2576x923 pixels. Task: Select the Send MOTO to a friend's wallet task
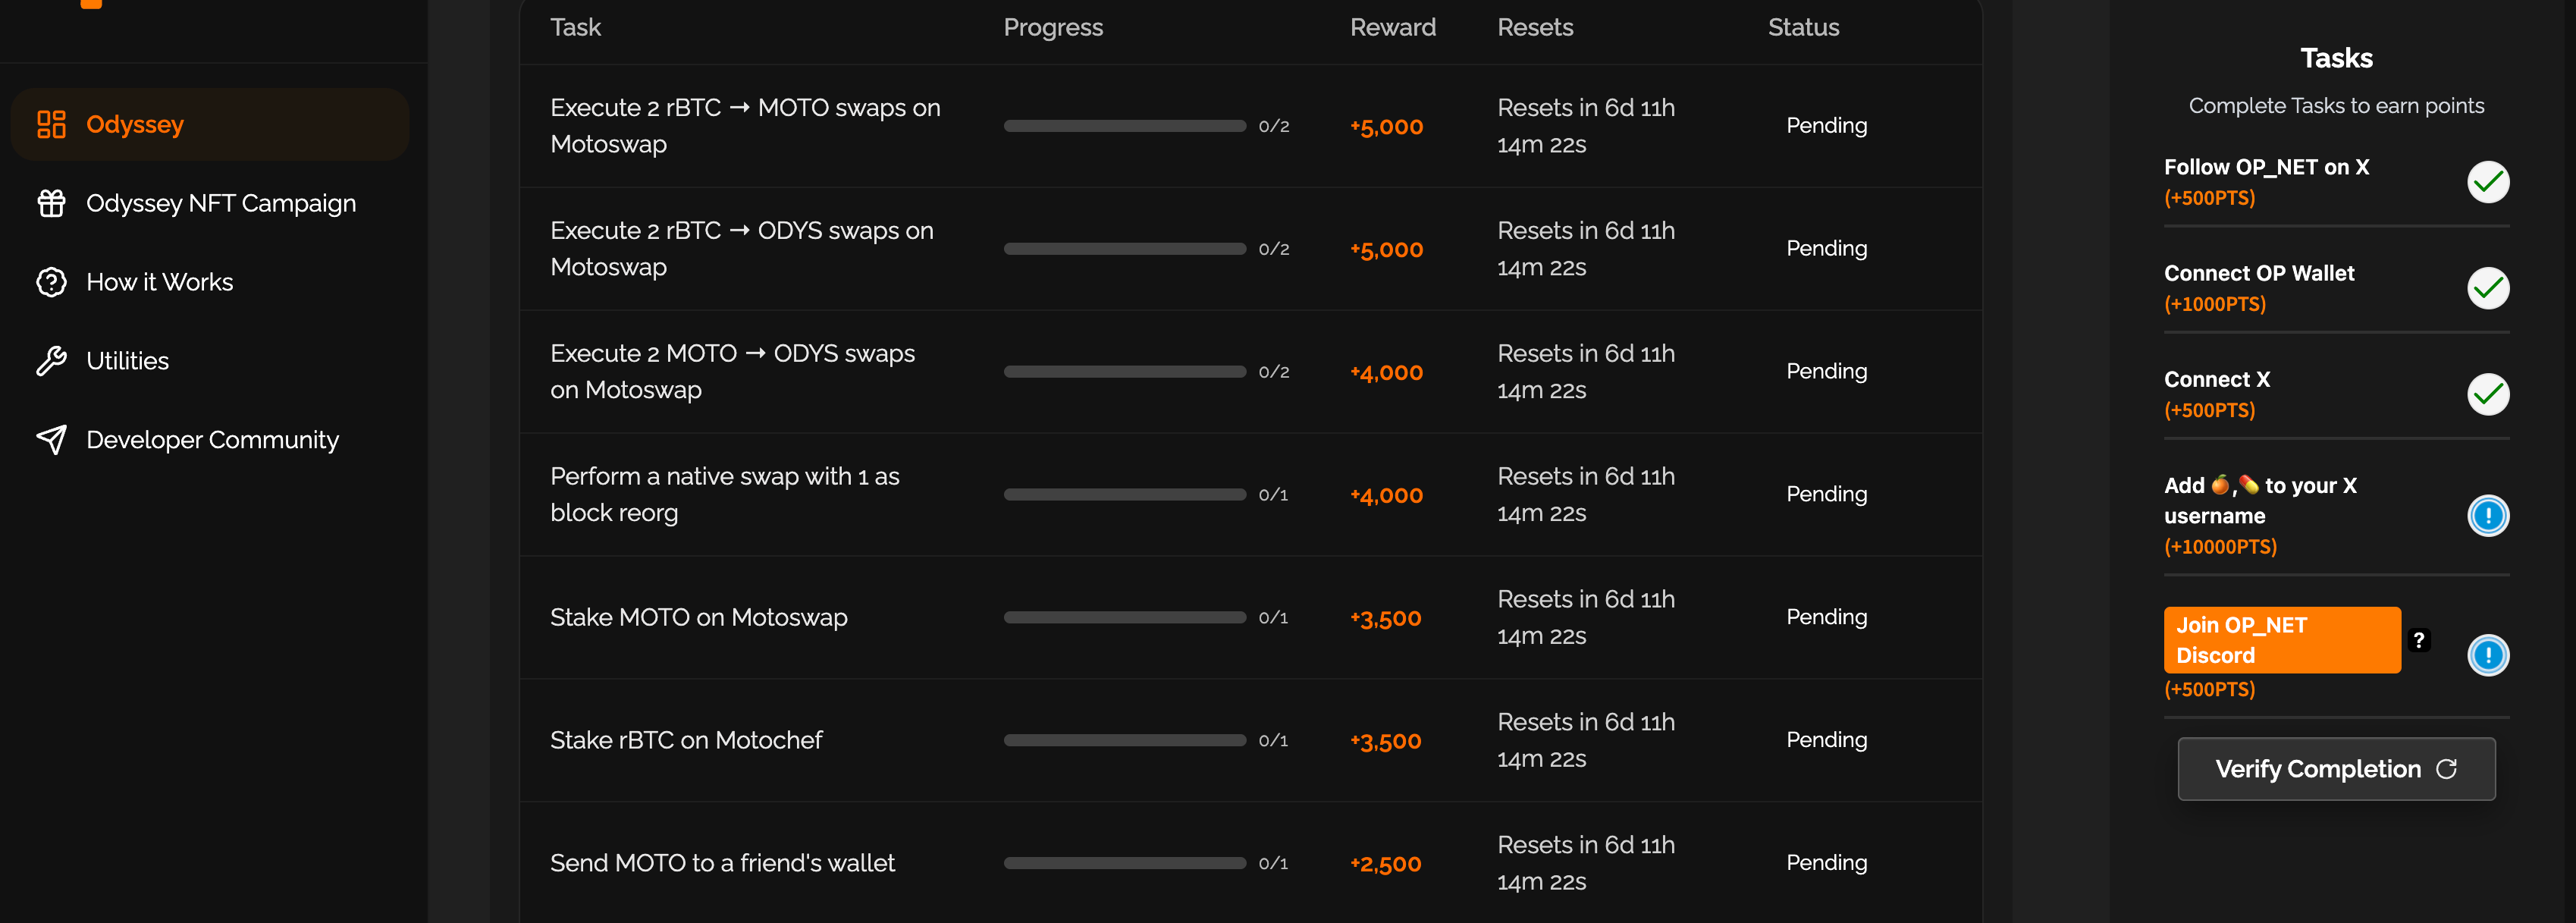point(722,863)
